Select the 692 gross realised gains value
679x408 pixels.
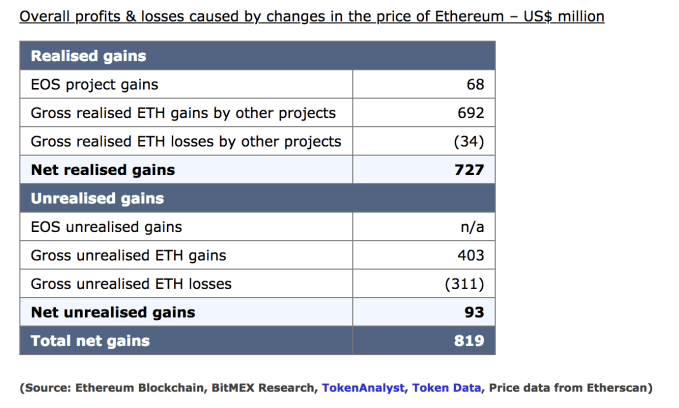(470, 113)
